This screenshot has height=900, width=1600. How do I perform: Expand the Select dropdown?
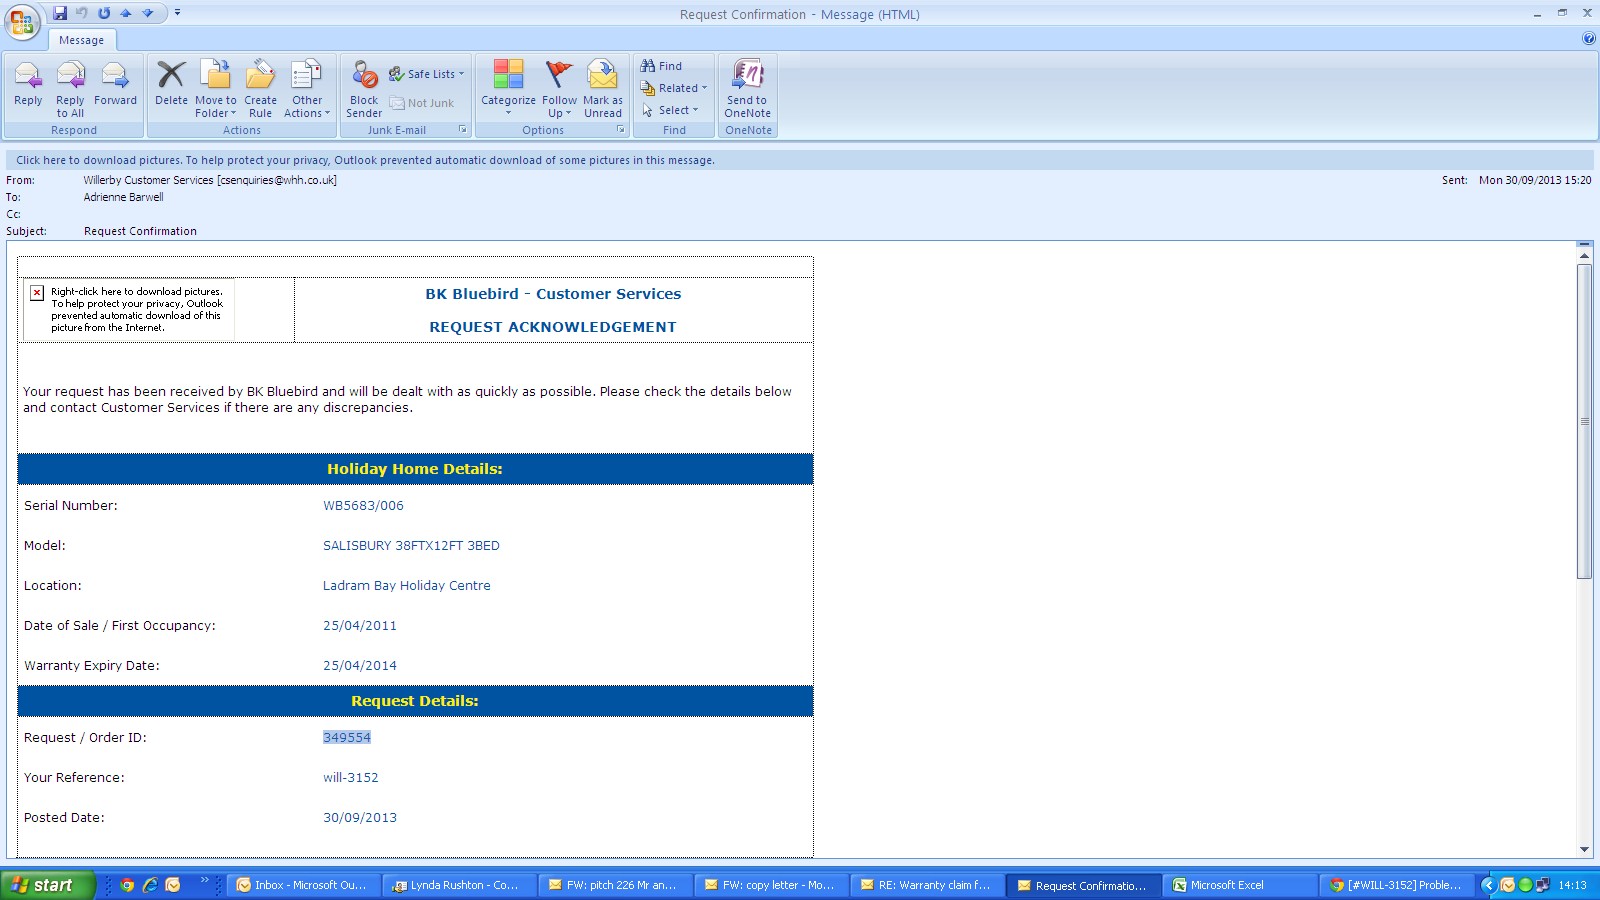pyautogui.click(x=670, y=110)
